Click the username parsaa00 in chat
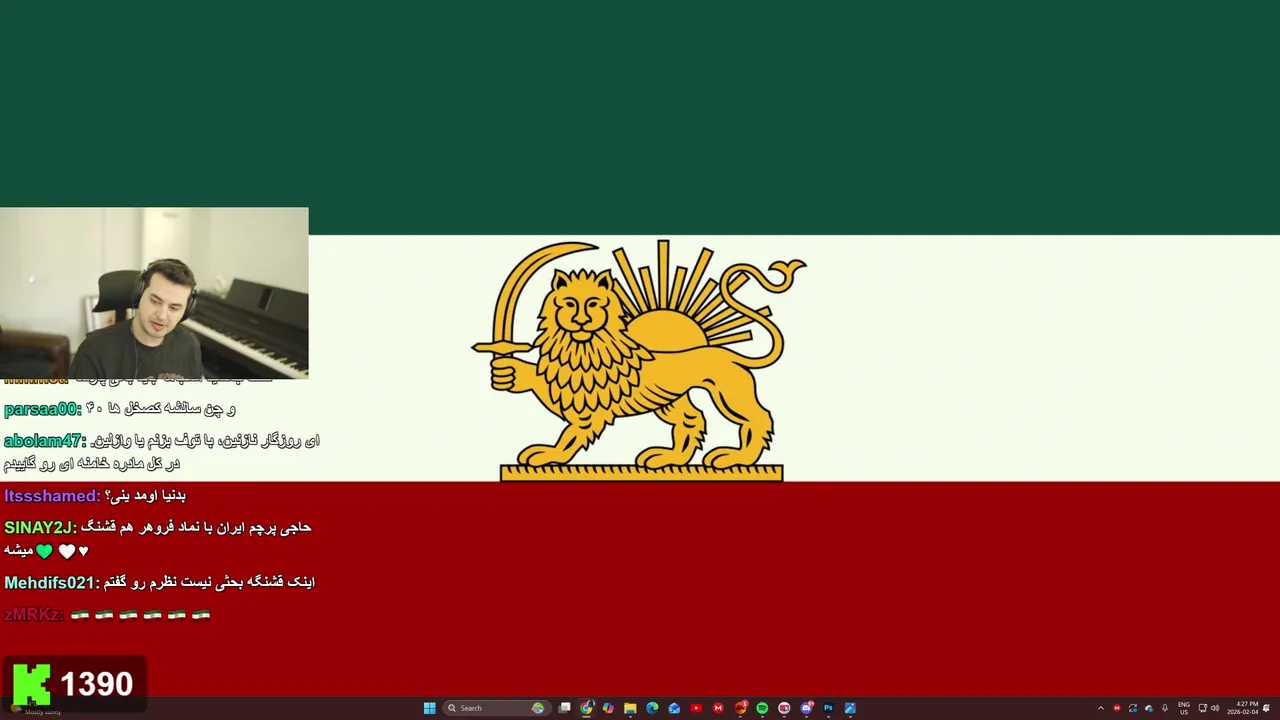 tap(41, 409)
